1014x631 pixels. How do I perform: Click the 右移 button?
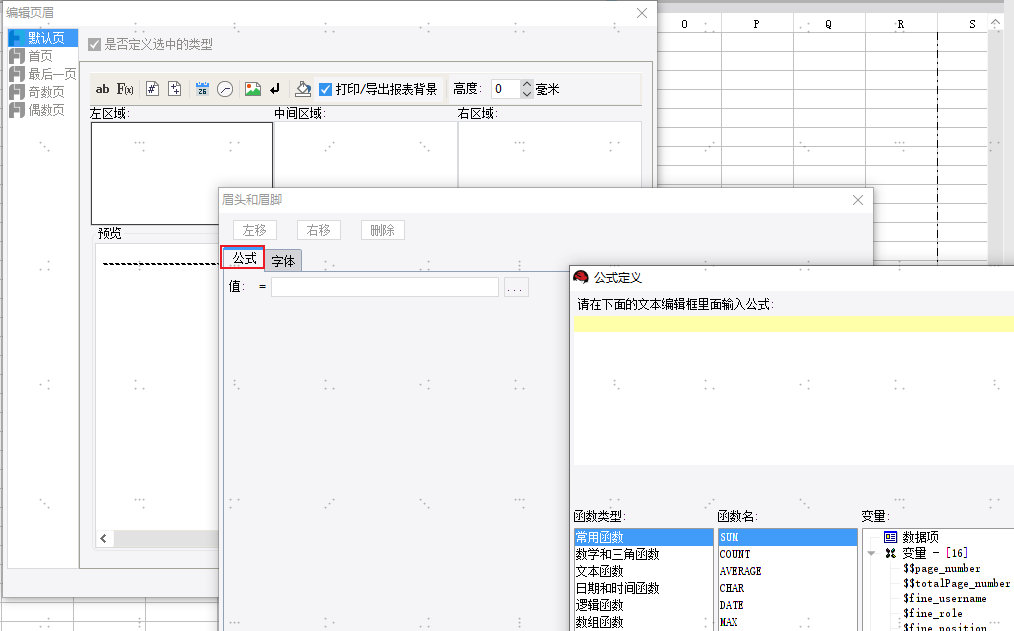coord(319,230)
